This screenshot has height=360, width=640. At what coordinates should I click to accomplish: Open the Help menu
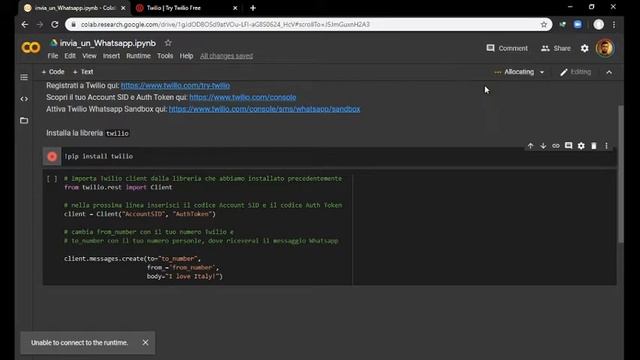[x=186, y=56]
